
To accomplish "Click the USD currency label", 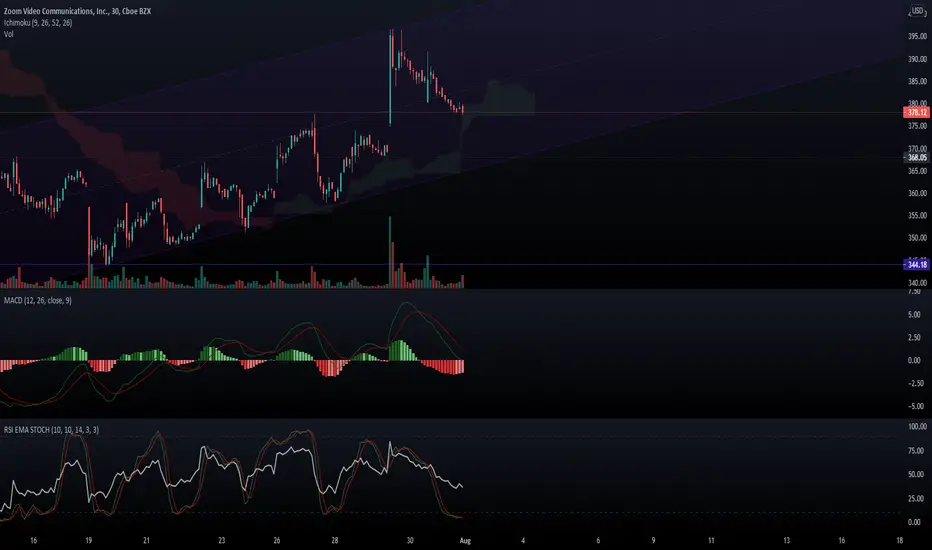I will pyautogui.click(x=918, y=11).
